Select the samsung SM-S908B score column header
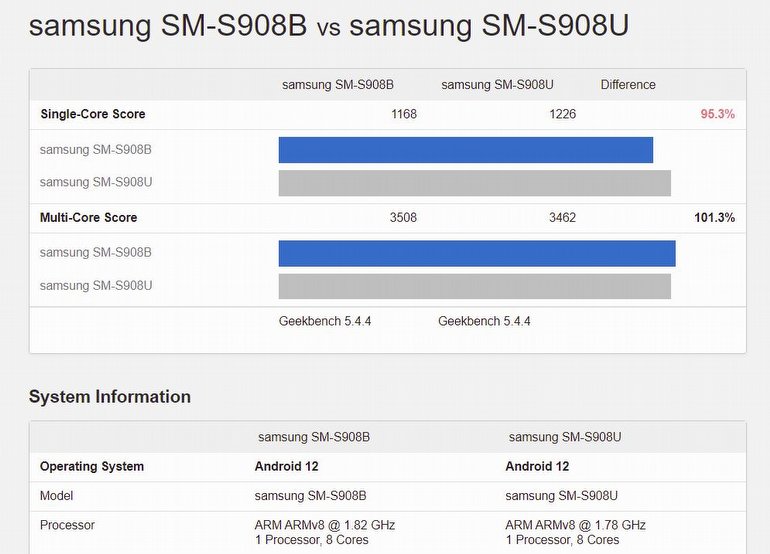This screenshot has height=554, width=770. pyautogui.click(x=338, y=85)
